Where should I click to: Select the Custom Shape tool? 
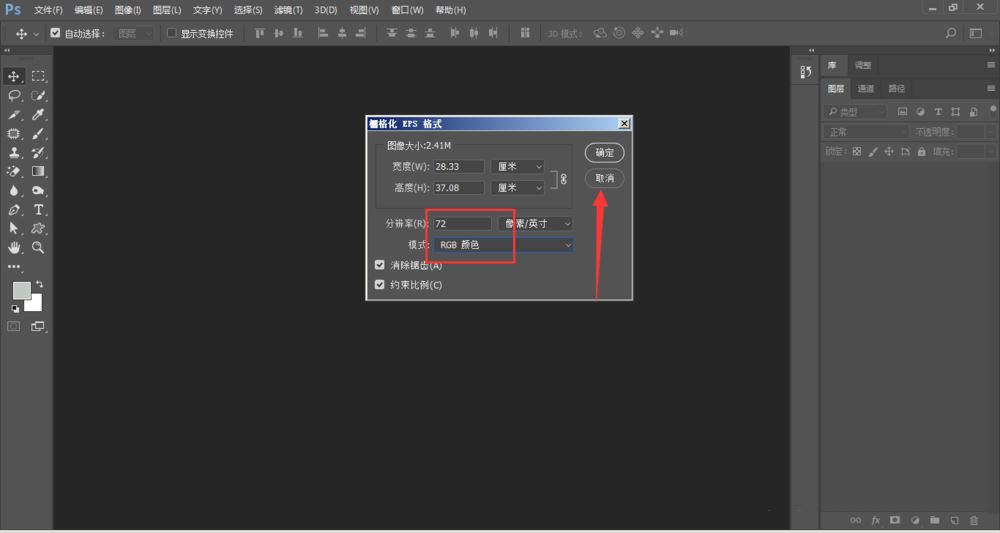pos(38,228)
